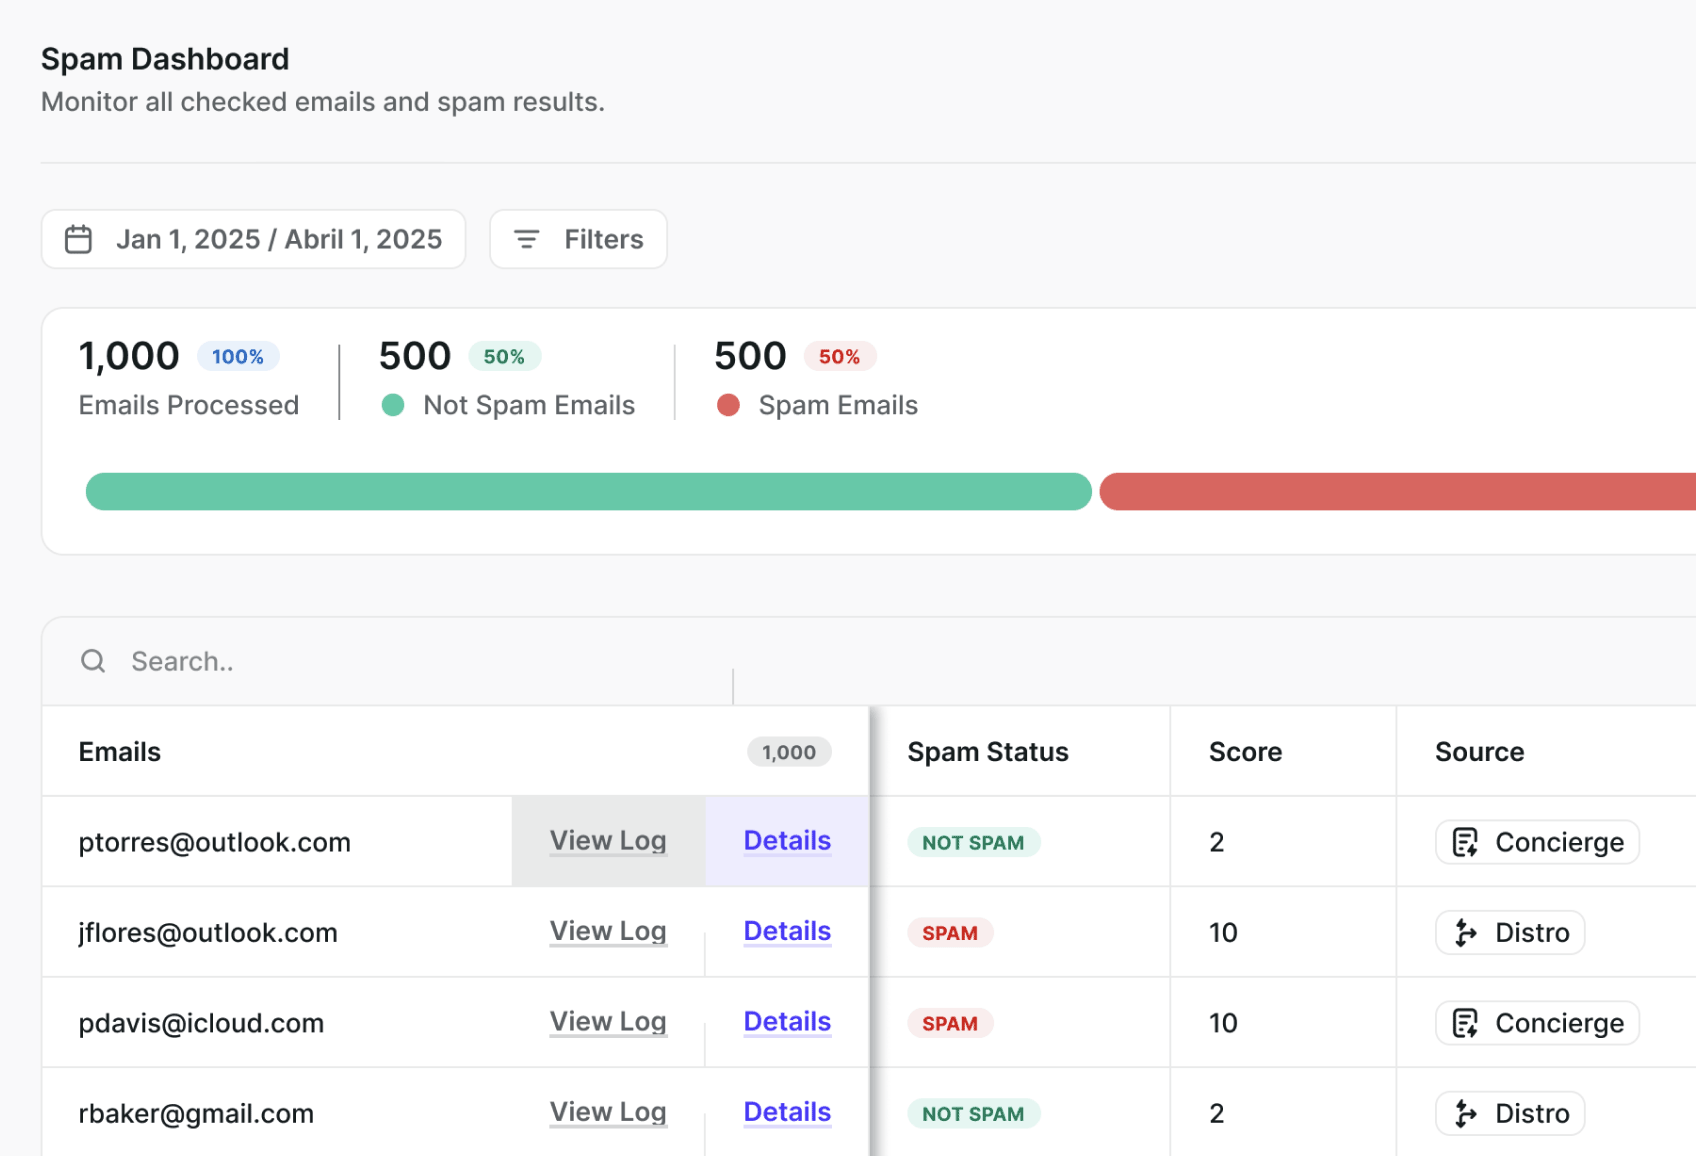
Task: Open Details for rbaker@gmail.com
Action: (787, 1112)
